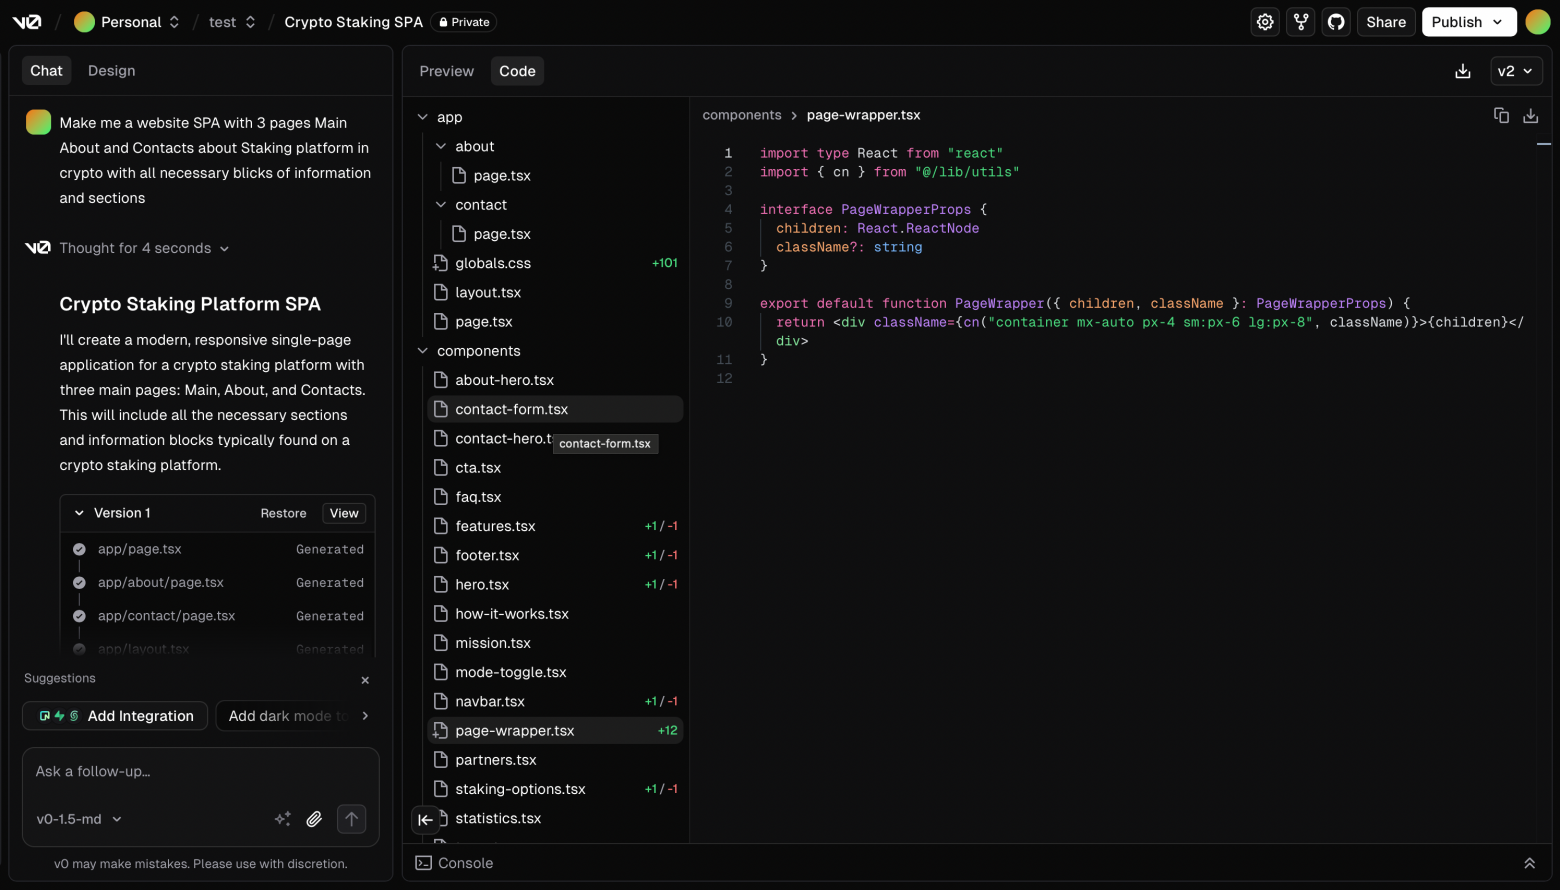The height and width of the screenshot is (890, 1560).
Task: Open the Publish dropdown arrow
Action: (x=1495, y=21)
